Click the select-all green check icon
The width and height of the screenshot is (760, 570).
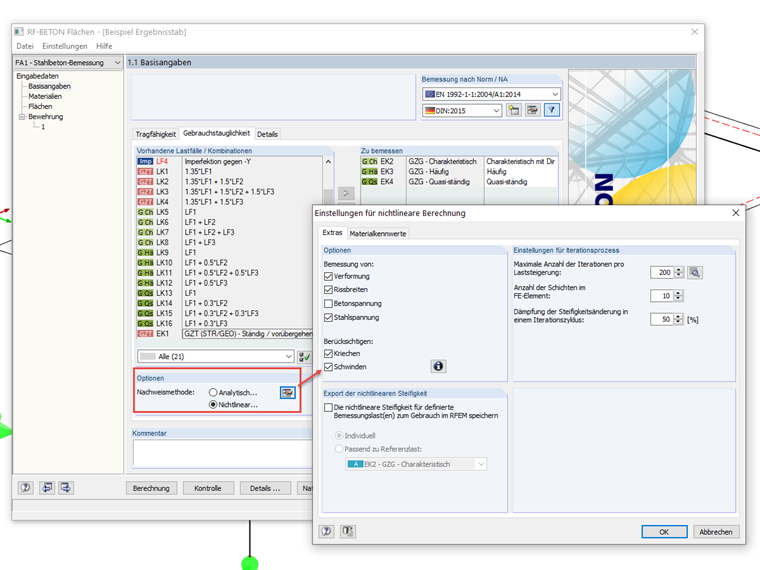pyautogui.click(x=304, y=357)
